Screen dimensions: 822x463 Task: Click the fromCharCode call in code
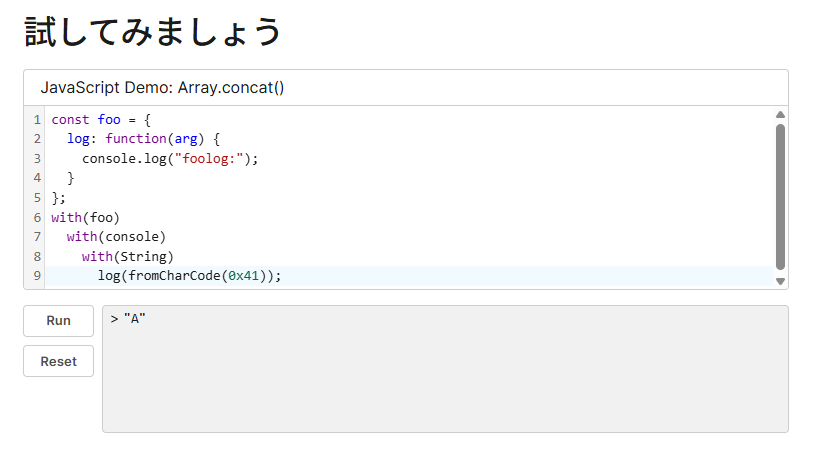pos(174,276)
